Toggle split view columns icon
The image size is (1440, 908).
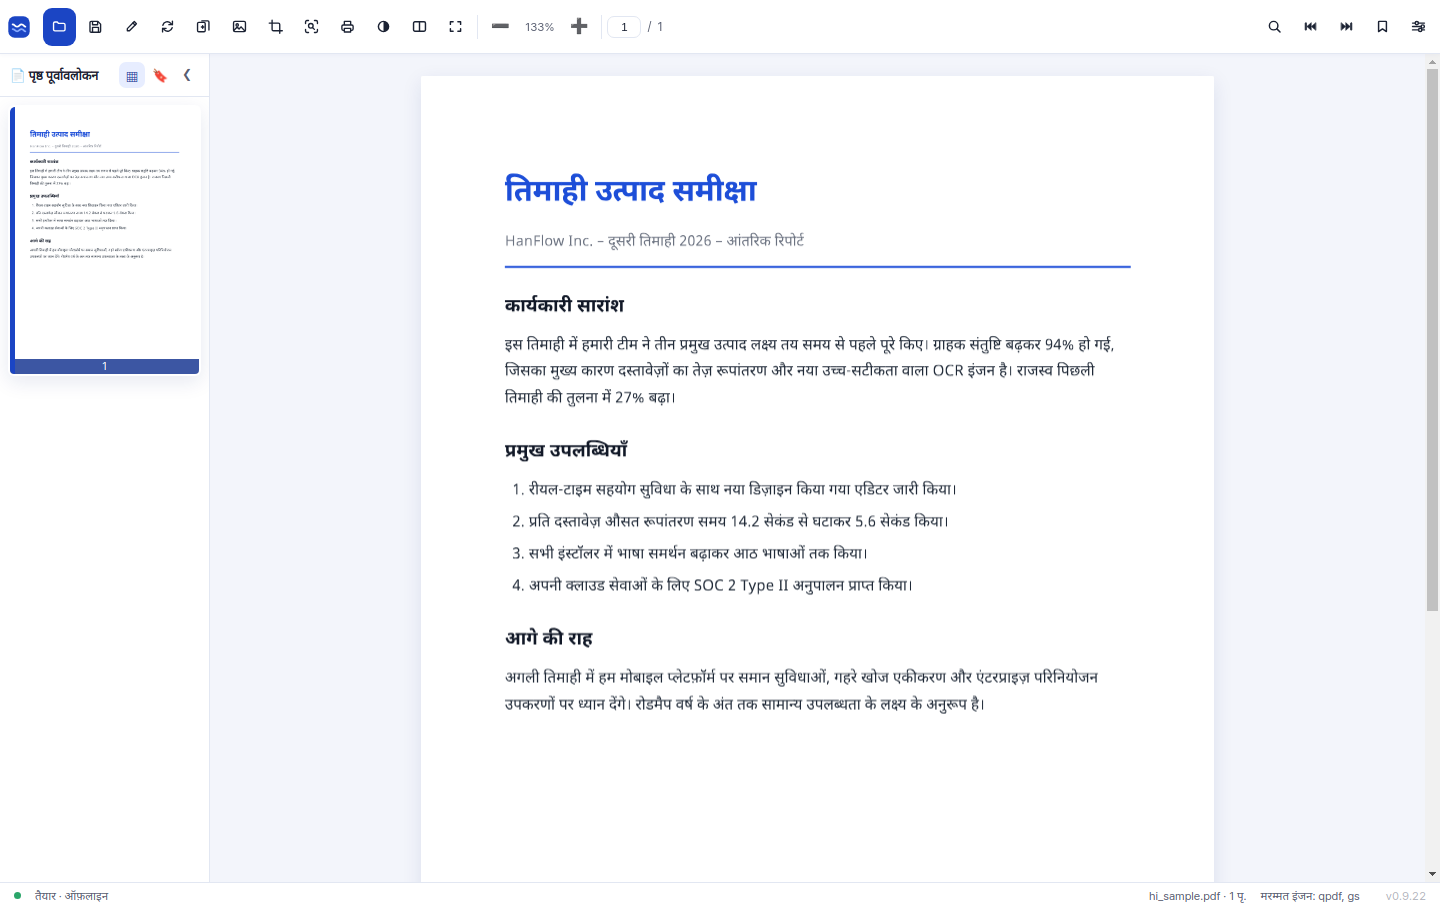419,27
